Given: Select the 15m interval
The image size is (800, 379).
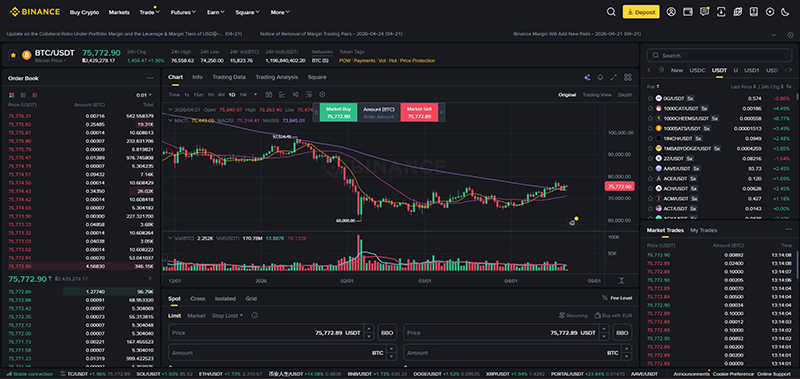Looking at the screenshot, I should [198, 95].
